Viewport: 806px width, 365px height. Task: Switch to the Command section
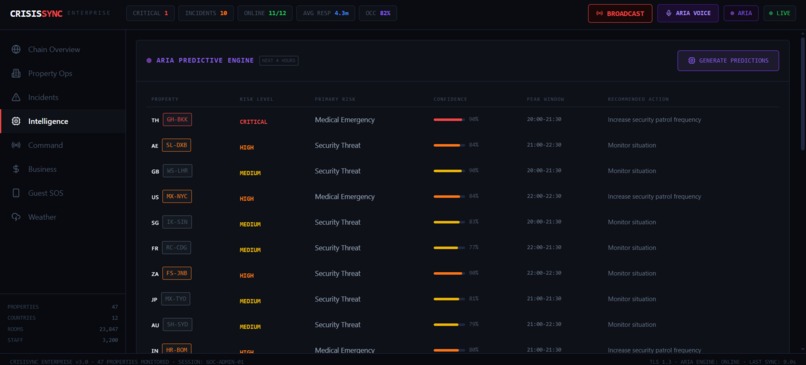pyautogui.click(x=63, y=145)
